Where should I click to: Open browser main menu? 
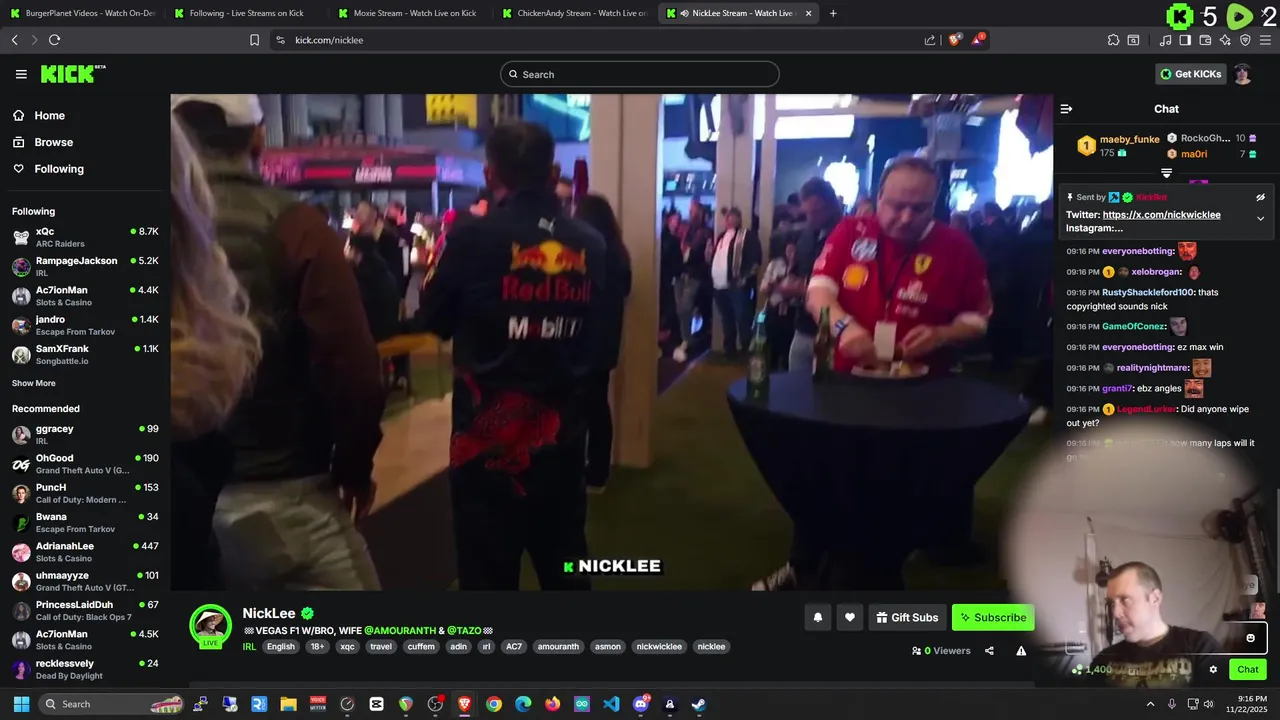1266,40
